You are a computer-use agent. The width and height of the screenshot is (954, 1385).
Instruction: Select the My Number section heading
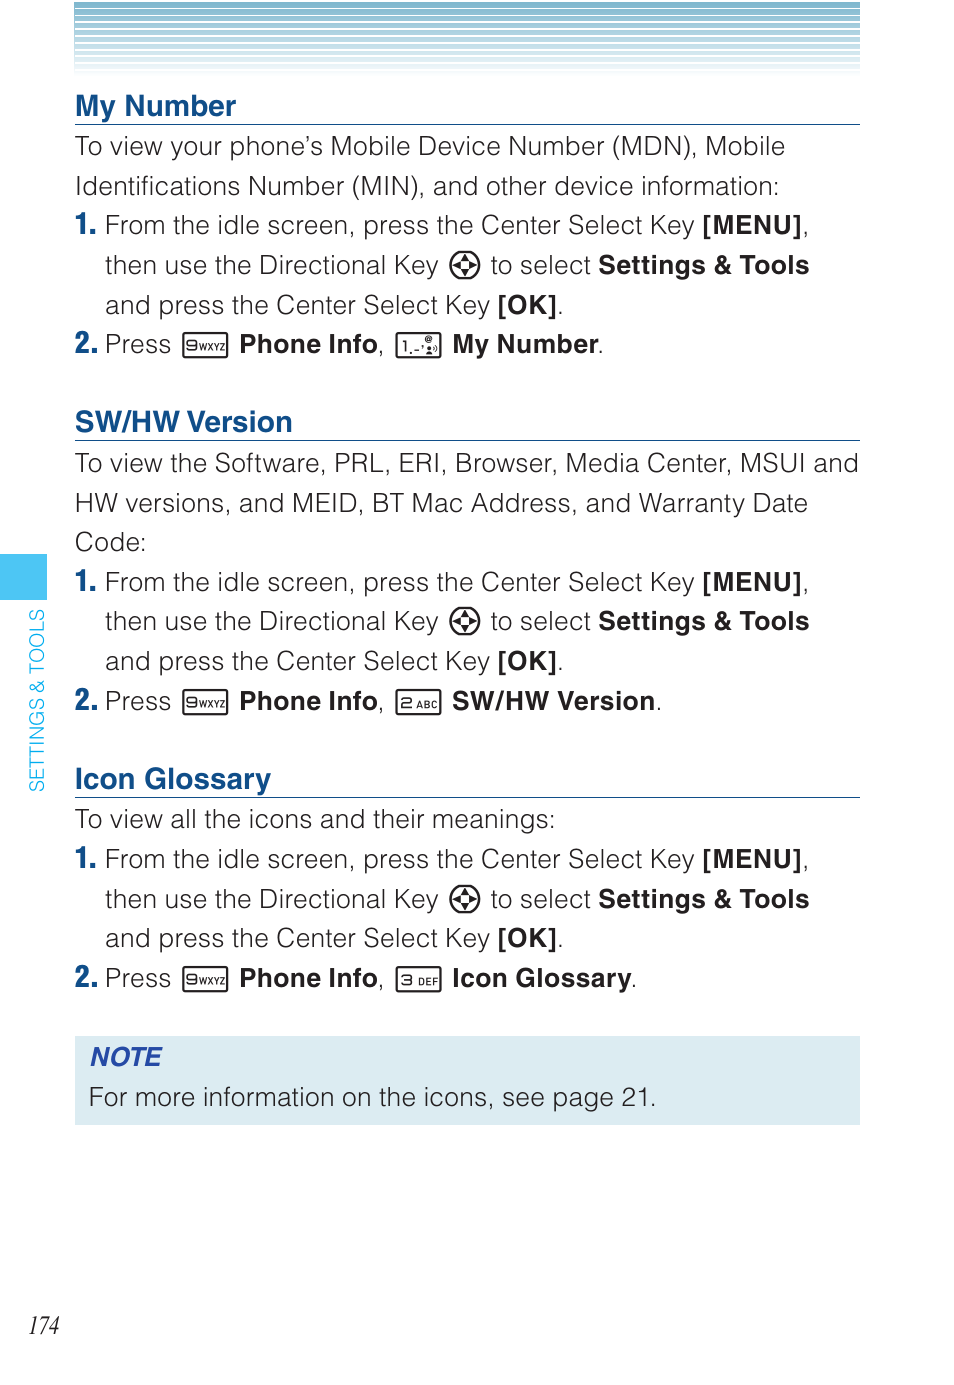pyautogui.click(x=155, y=106)
